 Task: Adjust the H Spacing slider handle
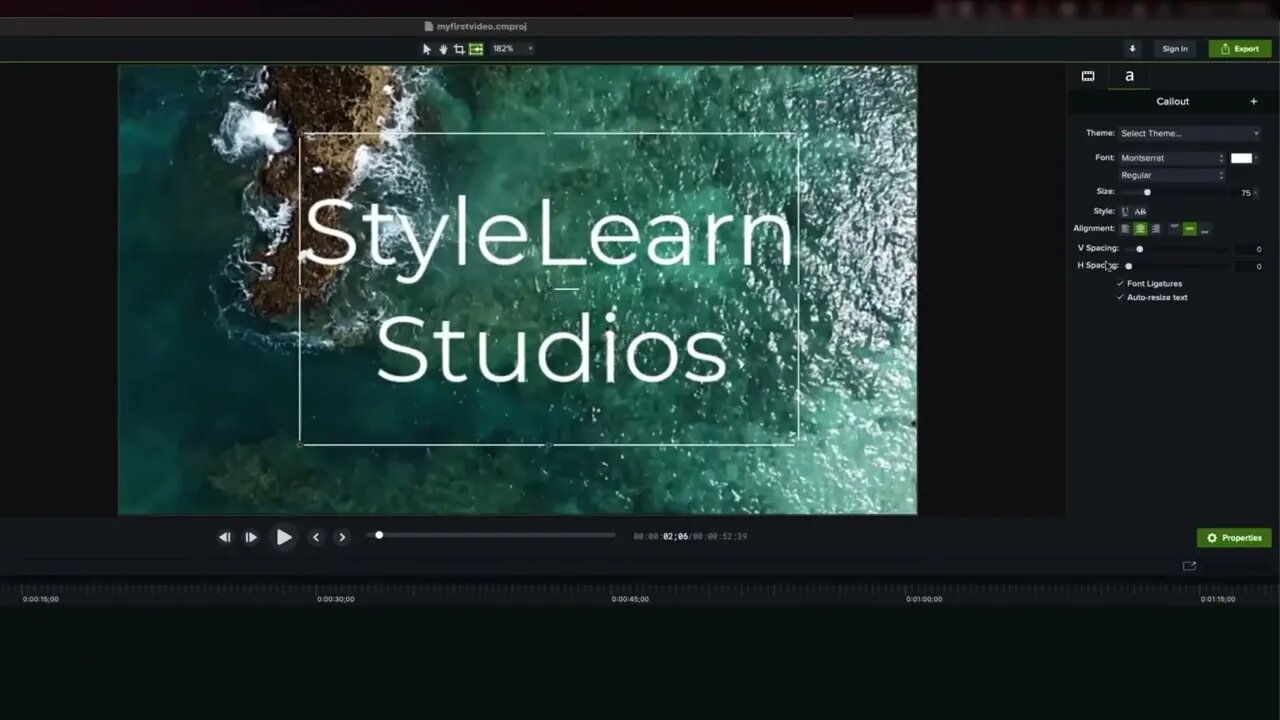pyautogui.click(x=1129, y=266)
